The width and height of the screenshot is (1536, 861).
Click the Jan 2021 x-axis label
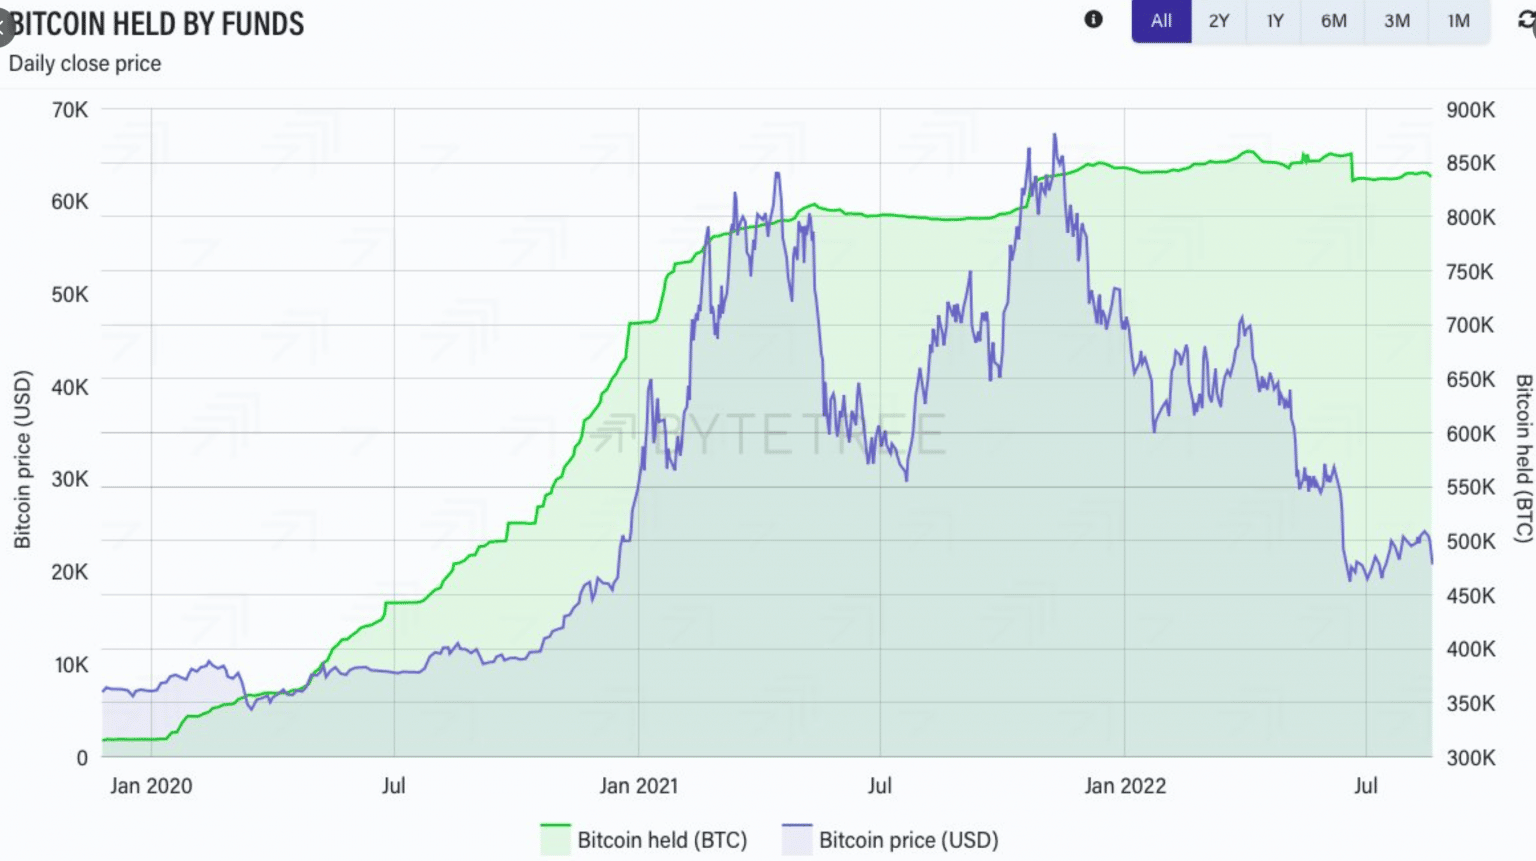pos(638,786)
